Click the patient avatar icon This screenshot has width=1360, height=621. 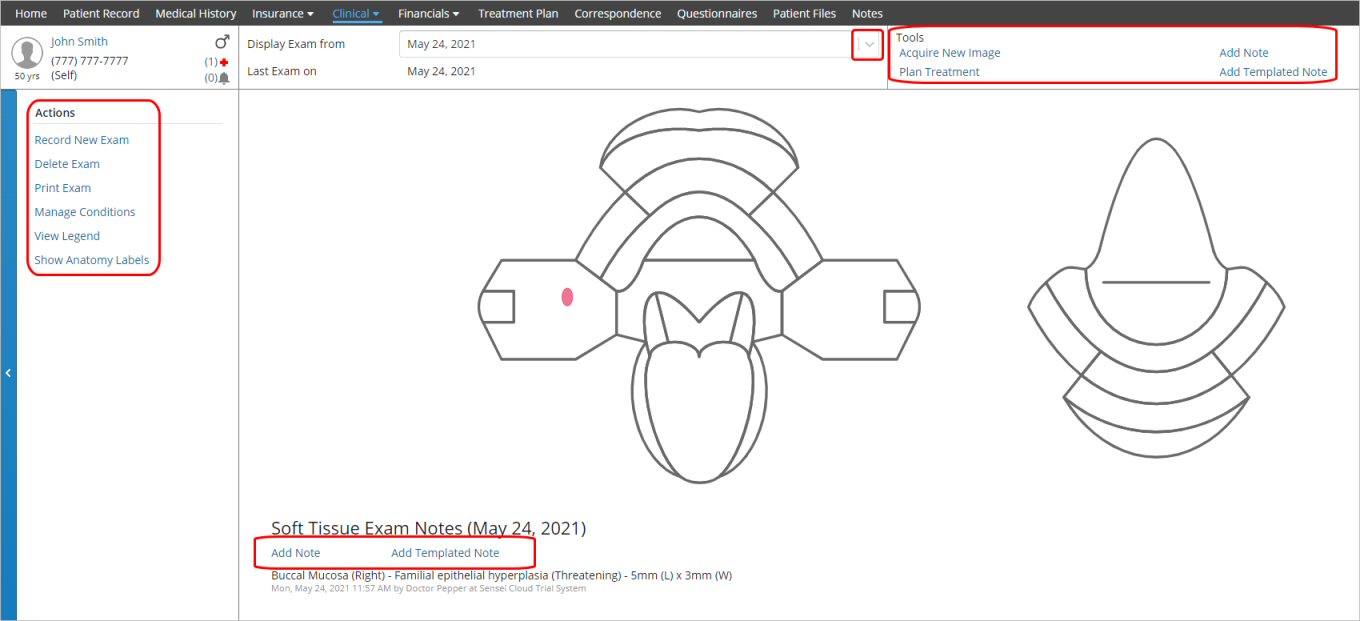[27, 53]
